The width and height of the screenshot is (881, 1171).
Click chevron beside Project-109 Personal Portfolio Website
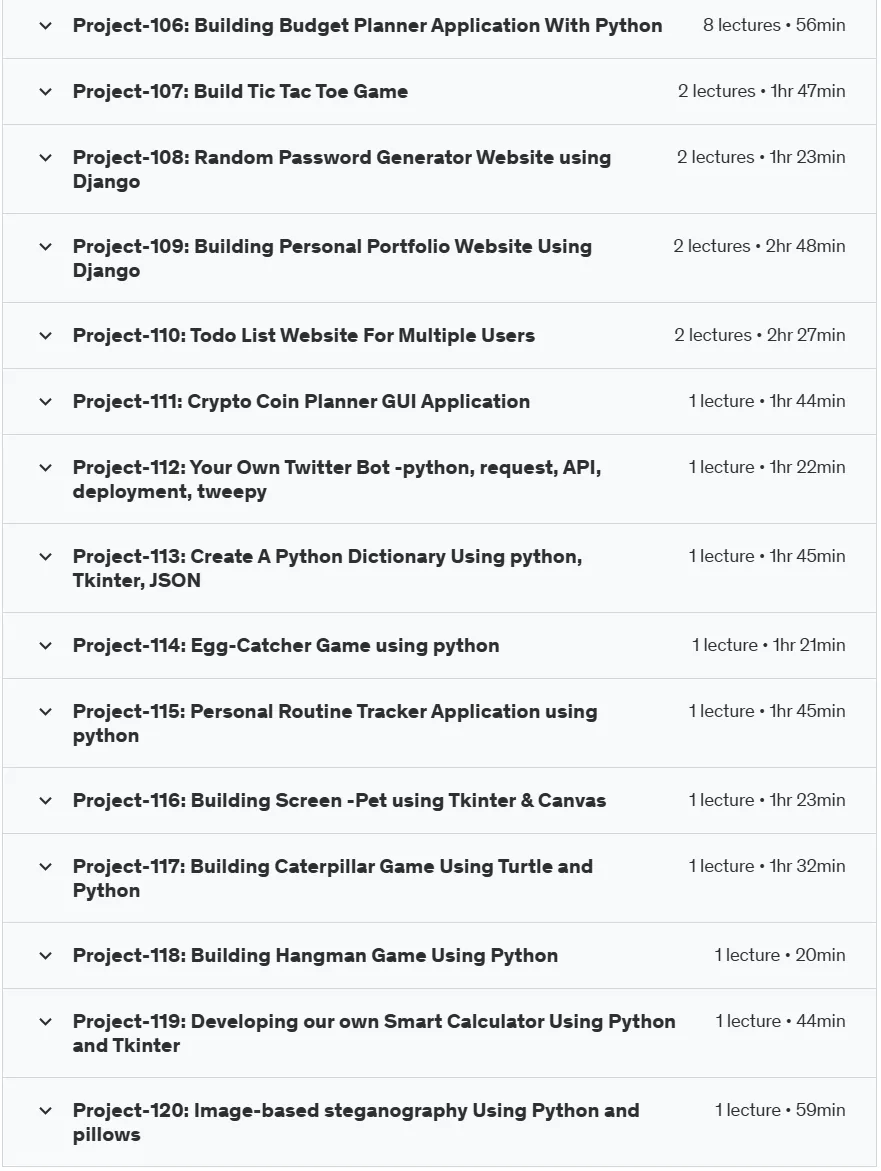[46, 247]
